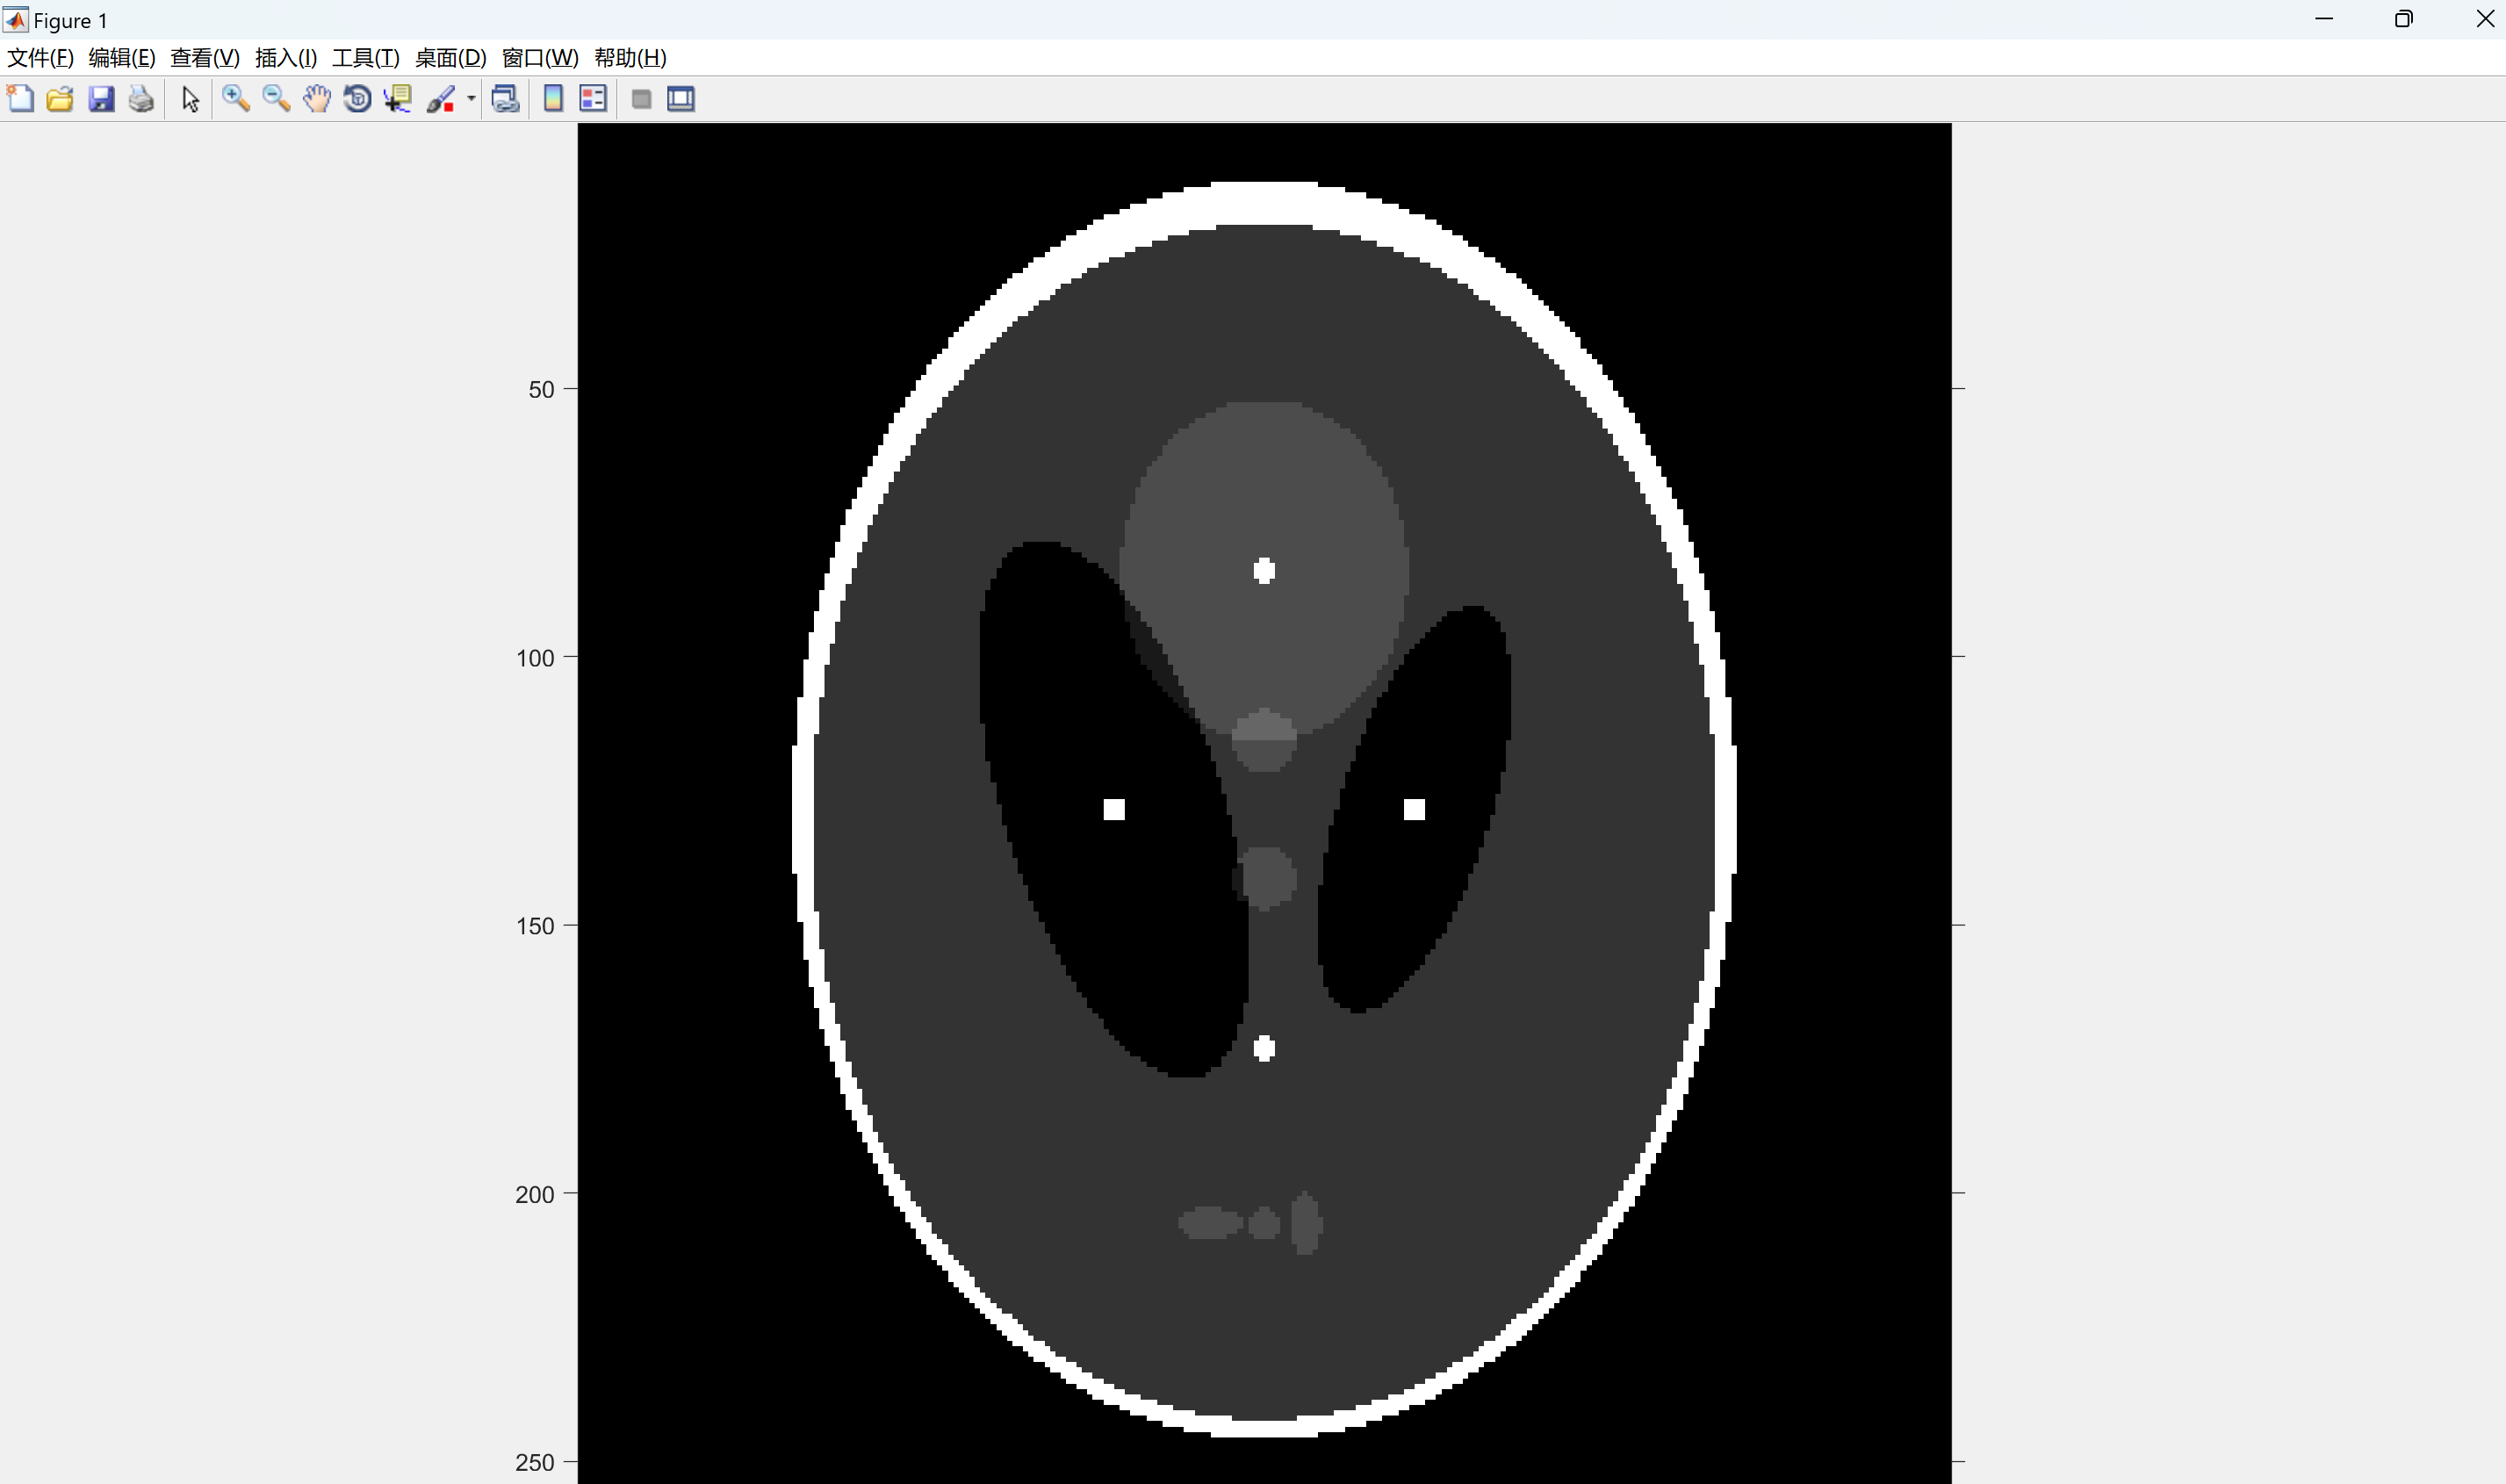Select the Zoom In magnifier tool
Viewport: 2506px width, 1484px height.
(236, 99)
